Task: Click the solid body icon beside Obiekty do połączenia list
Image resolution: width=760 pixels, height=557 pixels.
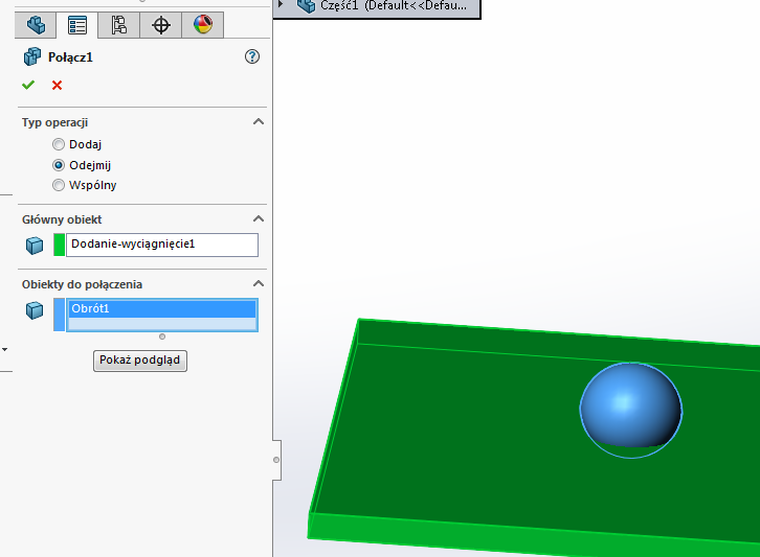Action: tap(34, 310)
